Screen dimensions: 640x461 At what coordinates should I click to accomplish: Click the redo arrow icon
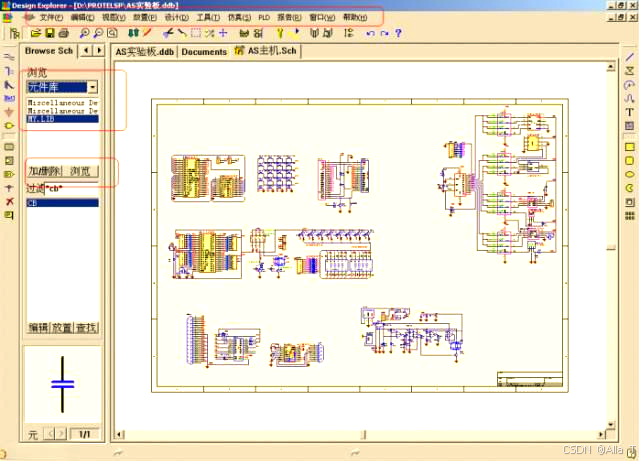(x=384, y=33)
